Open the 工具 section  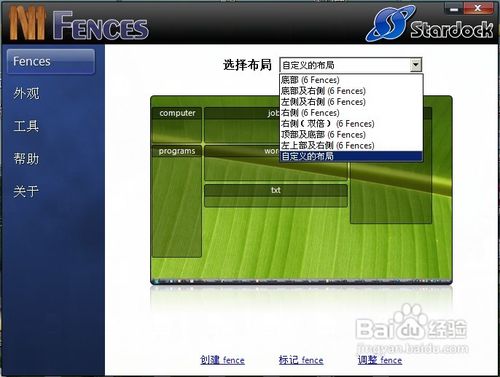26,126
